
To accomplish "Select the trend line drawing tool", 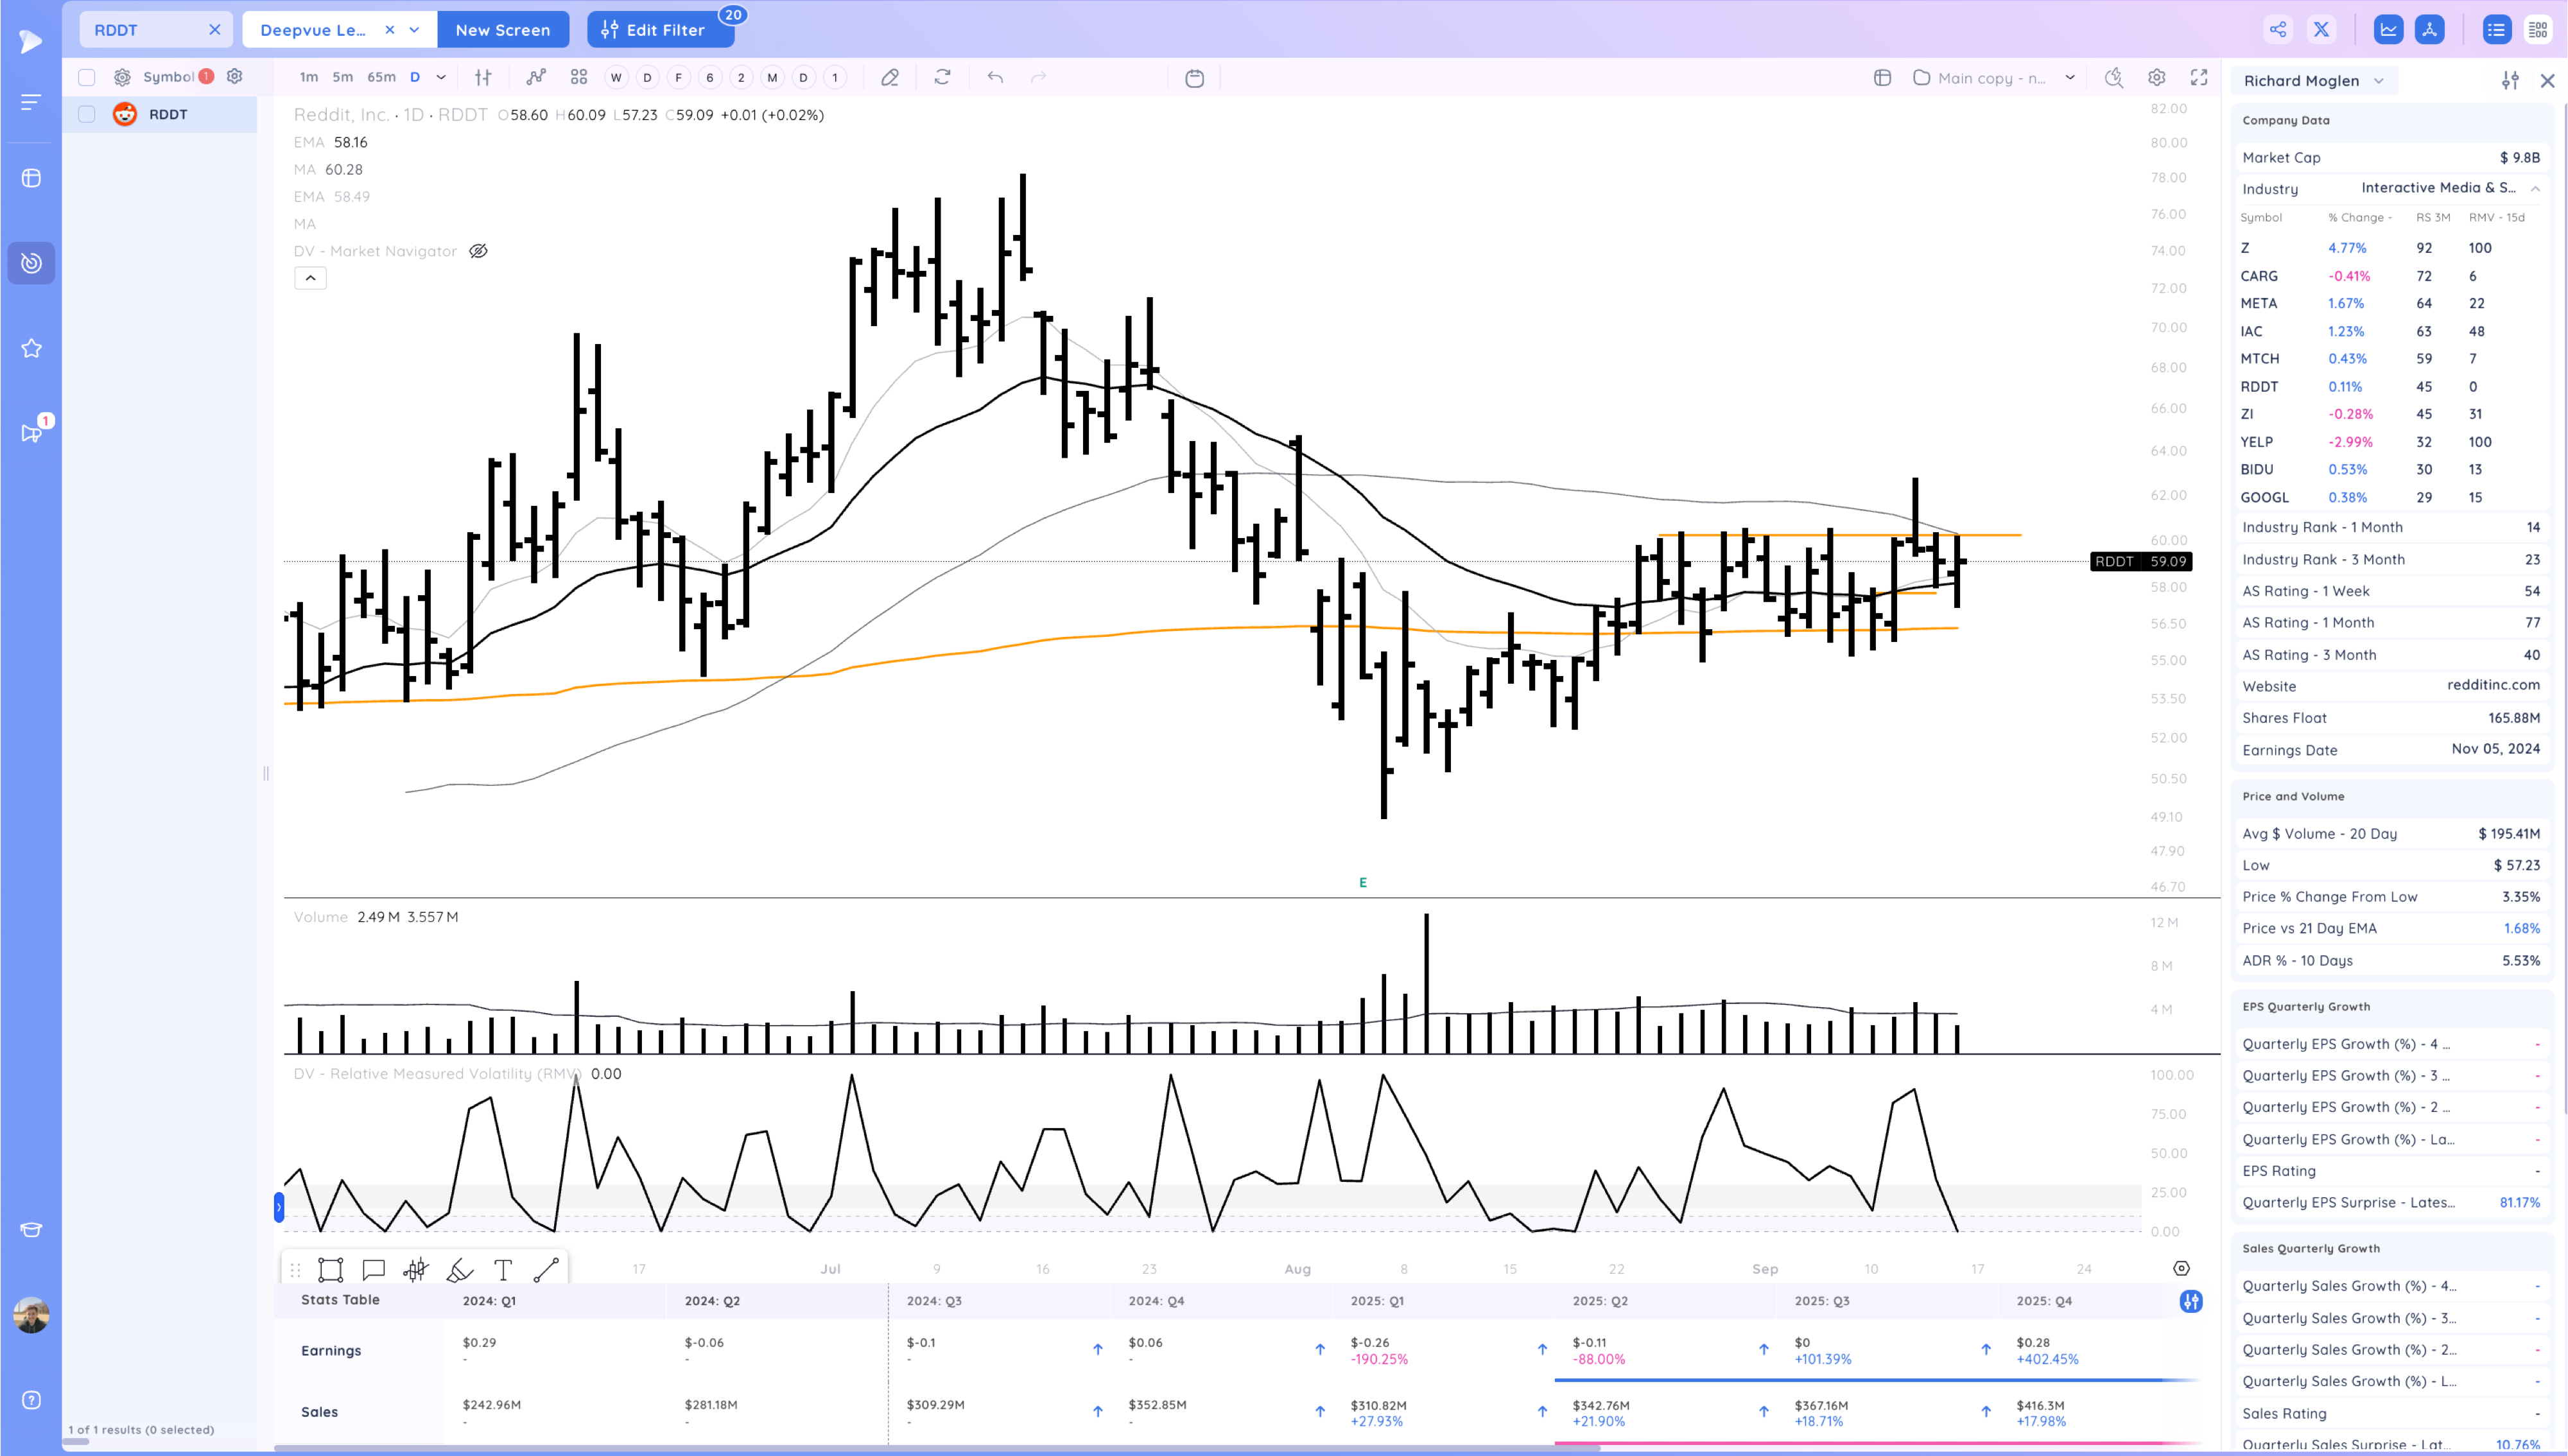I will point(546,1270).
